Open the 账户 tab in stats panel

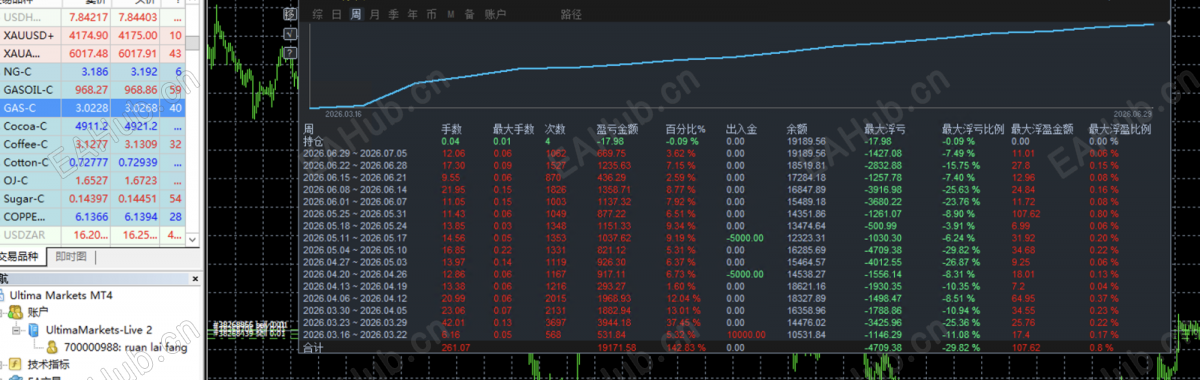(x=494, y=14)
